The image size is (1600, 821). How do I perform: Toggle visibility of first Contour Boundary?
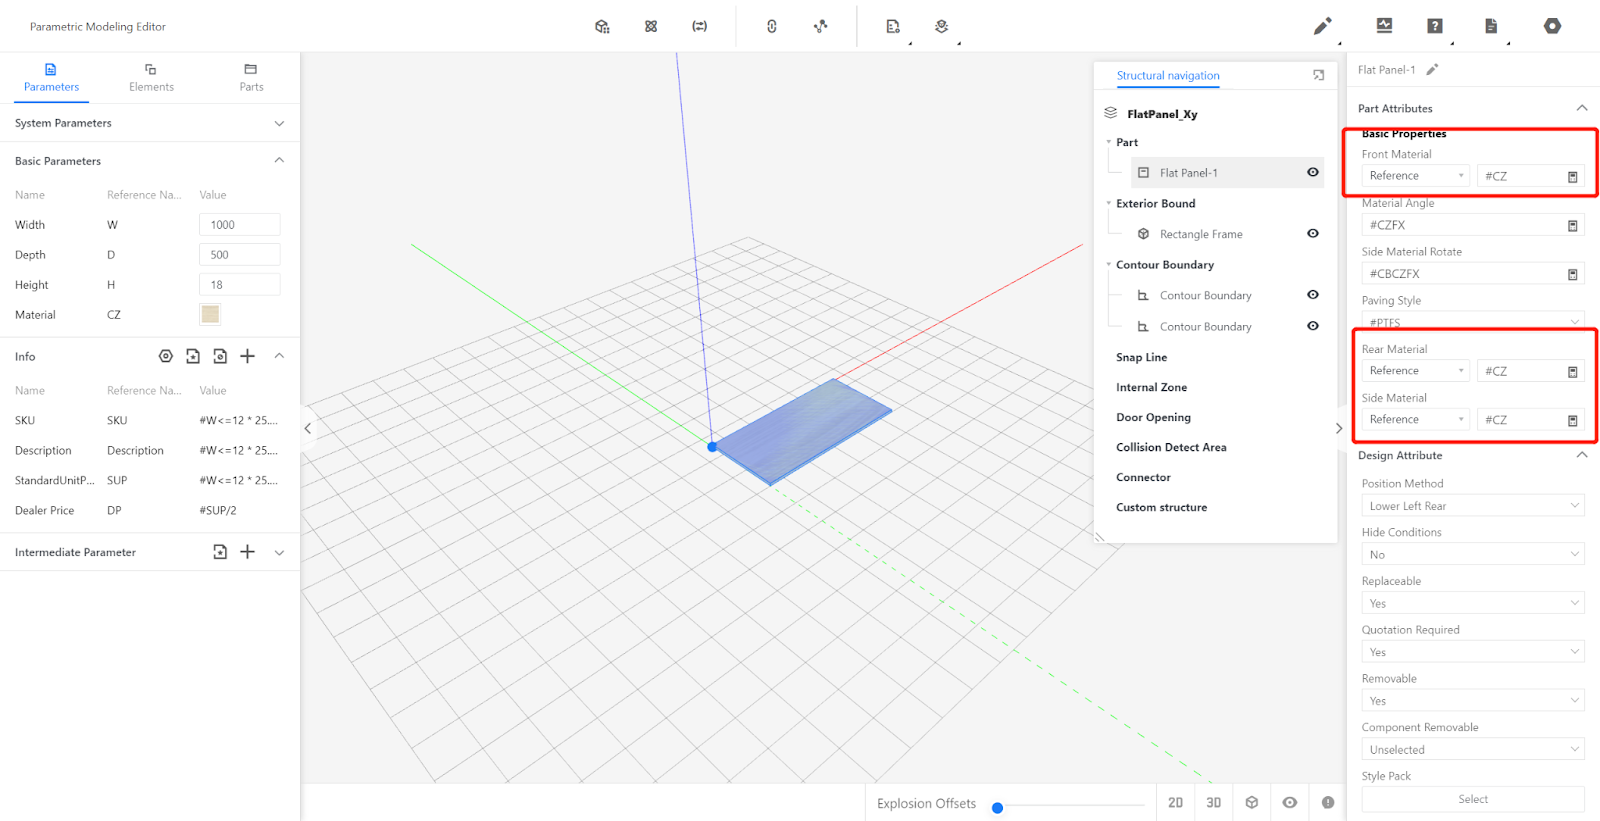[1313, 295]
